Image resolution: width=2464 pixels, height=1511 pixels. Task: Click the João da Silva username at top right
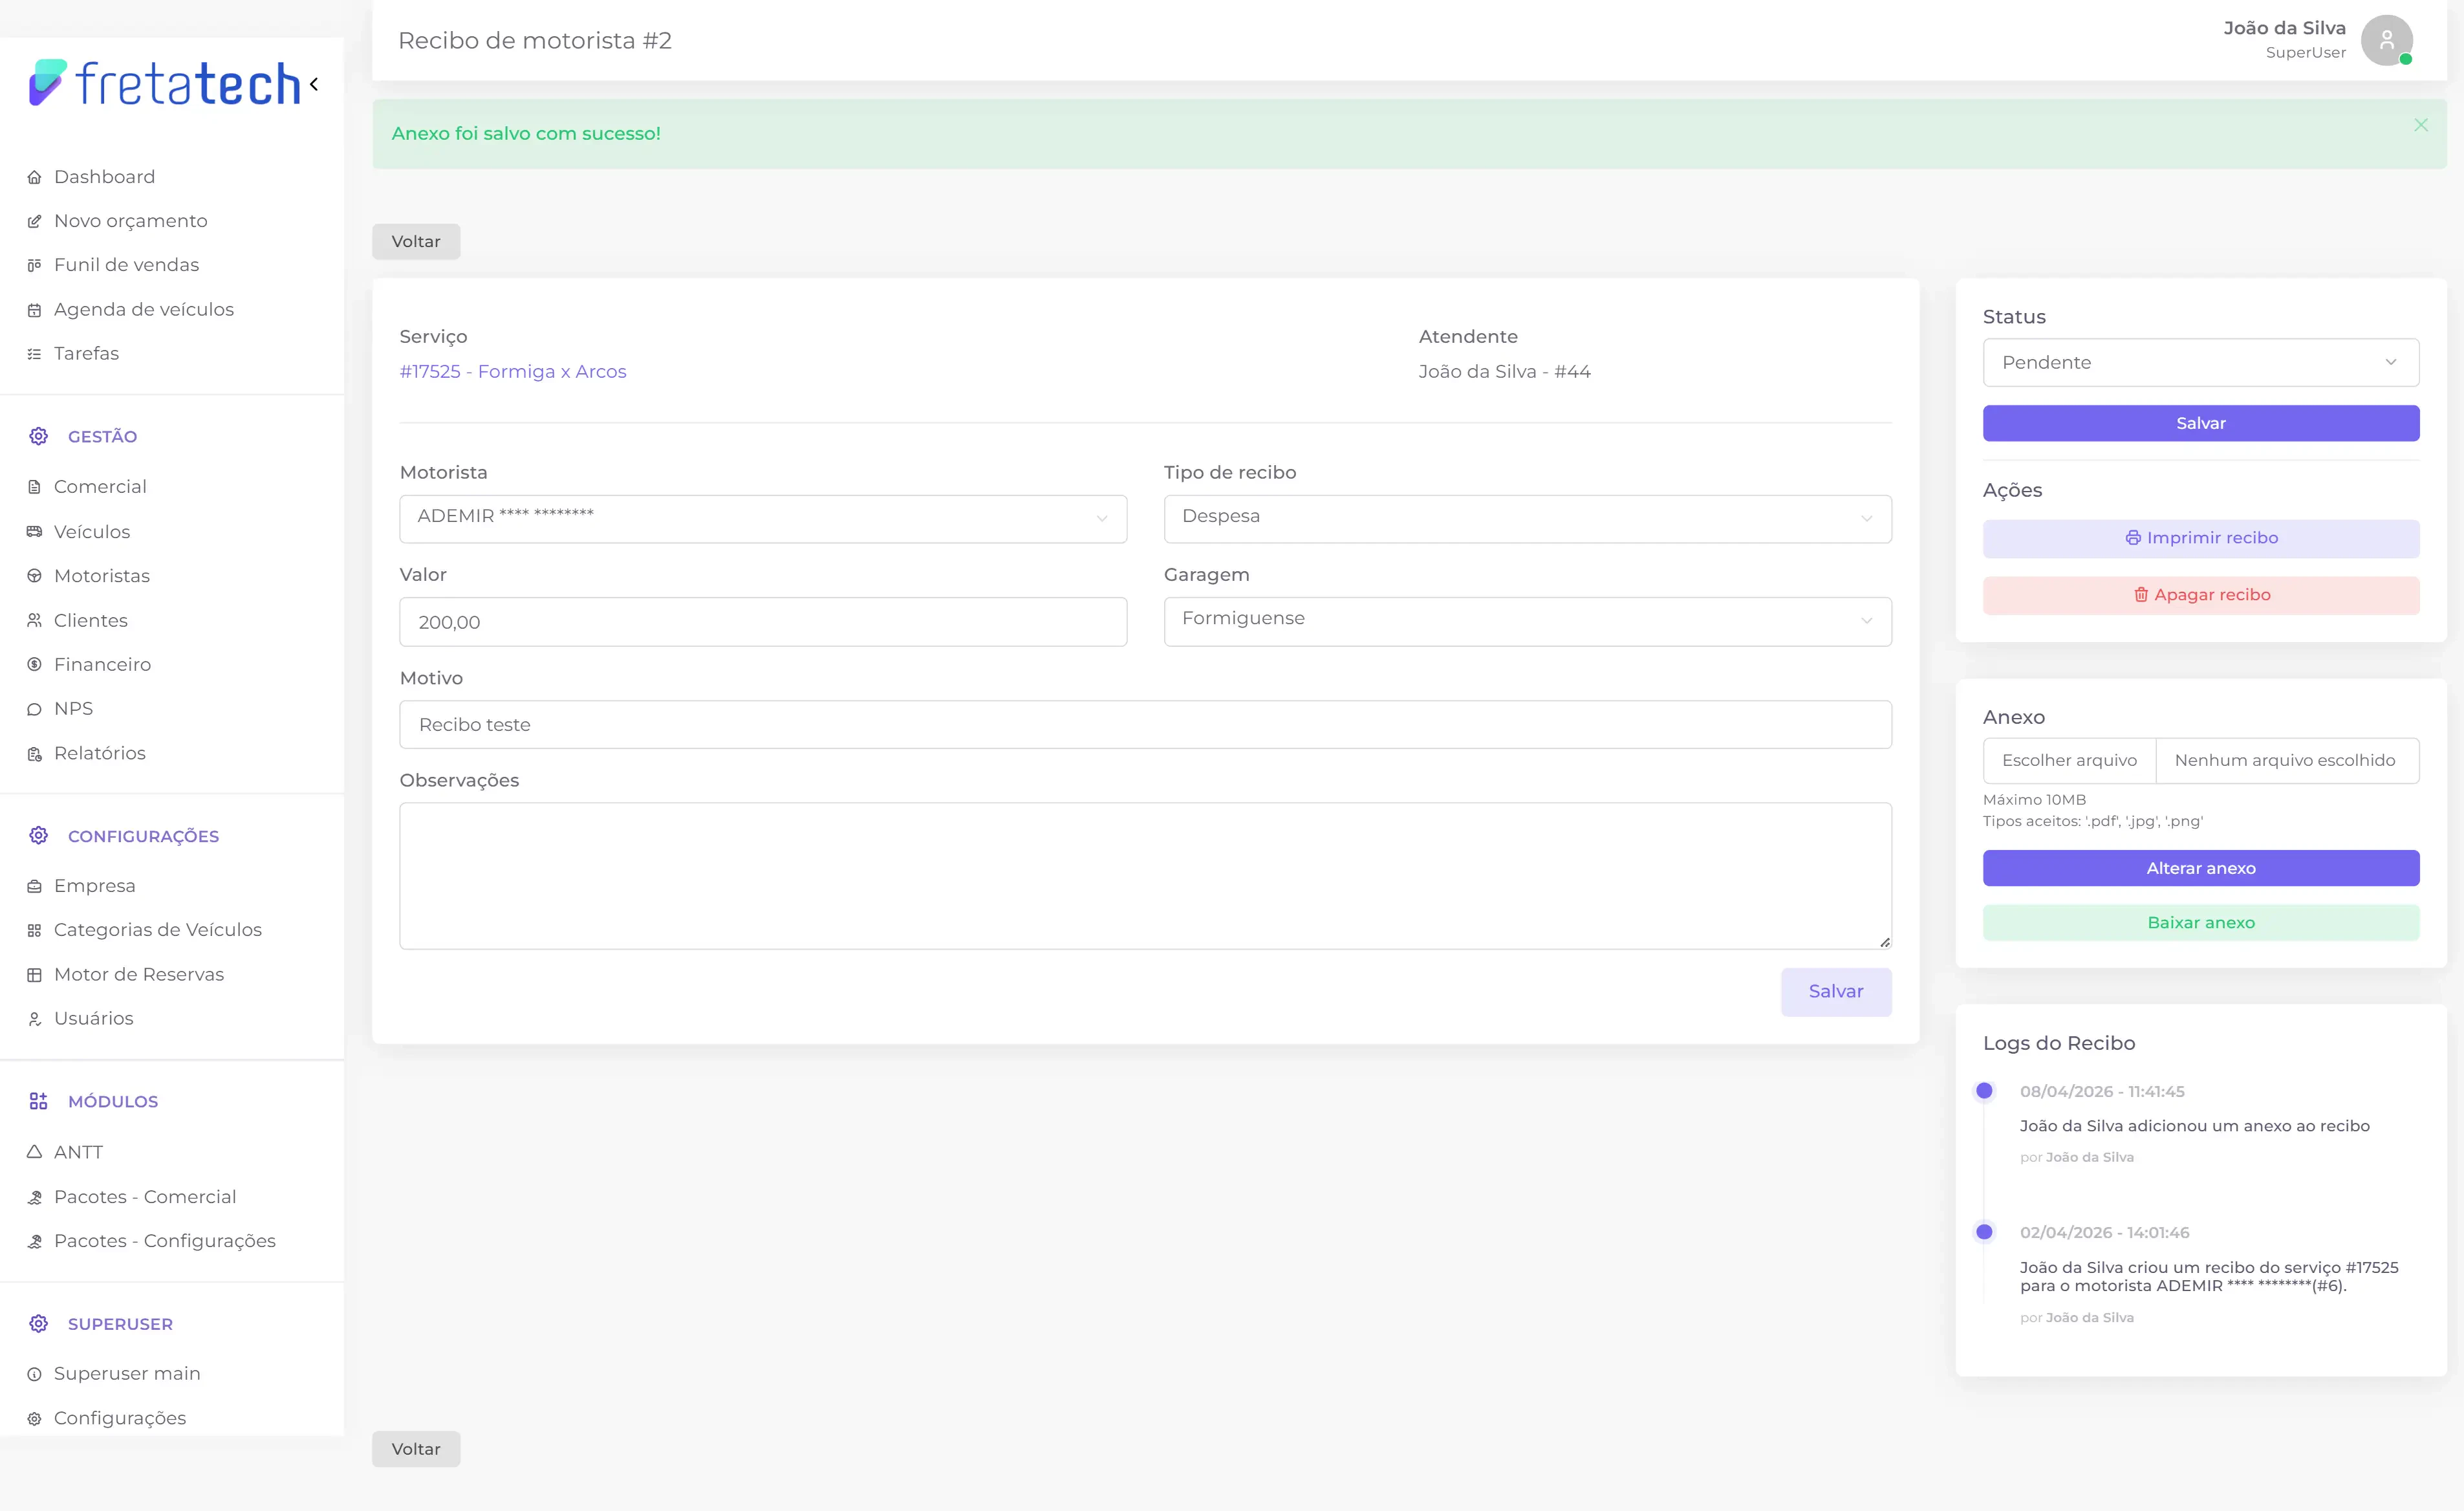pos(2284,28)
